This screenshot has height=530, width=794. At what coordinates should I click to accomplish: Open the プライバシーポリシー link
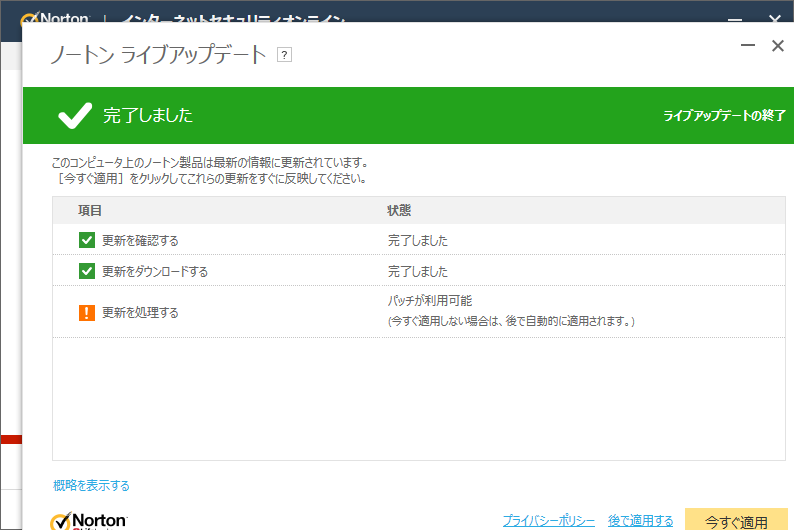click(548, 520)
